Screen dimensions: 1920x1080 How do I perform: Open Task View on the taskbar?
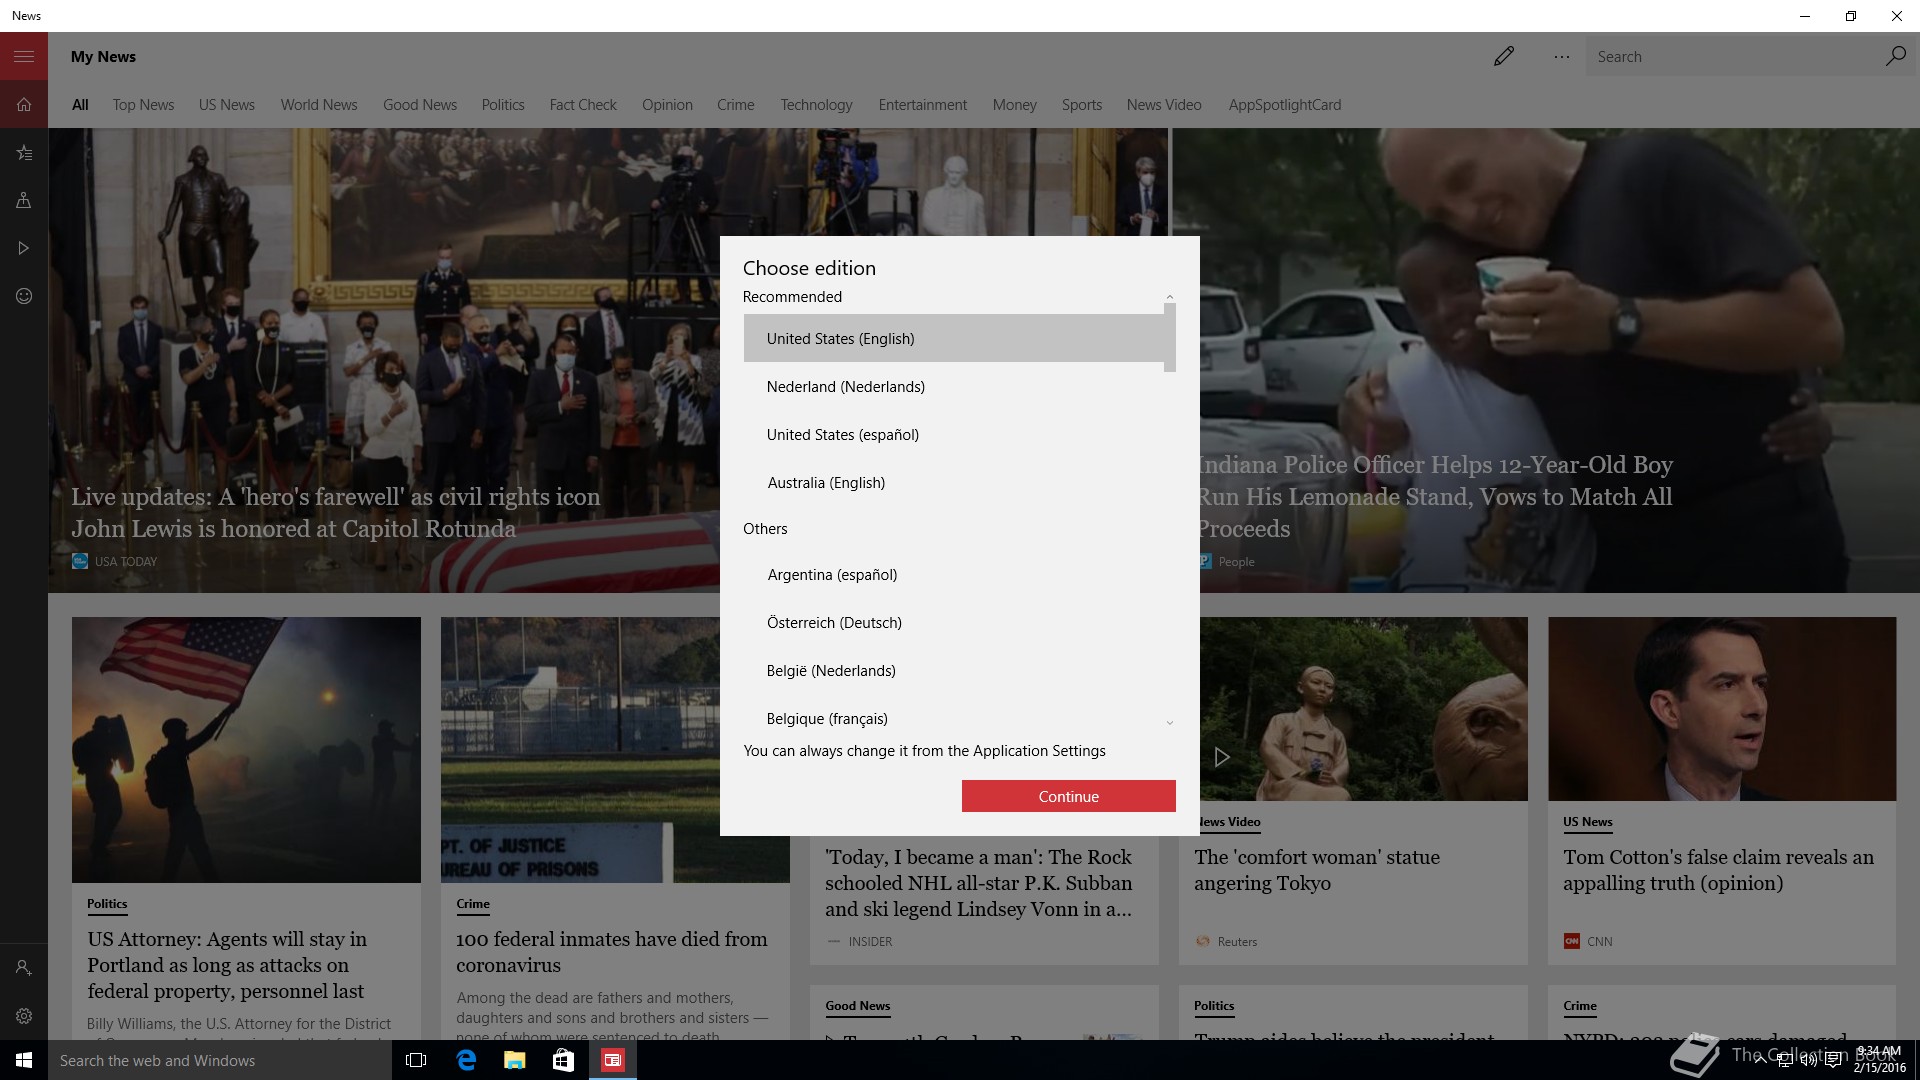pyautogui.click(x=416, y=1060)
